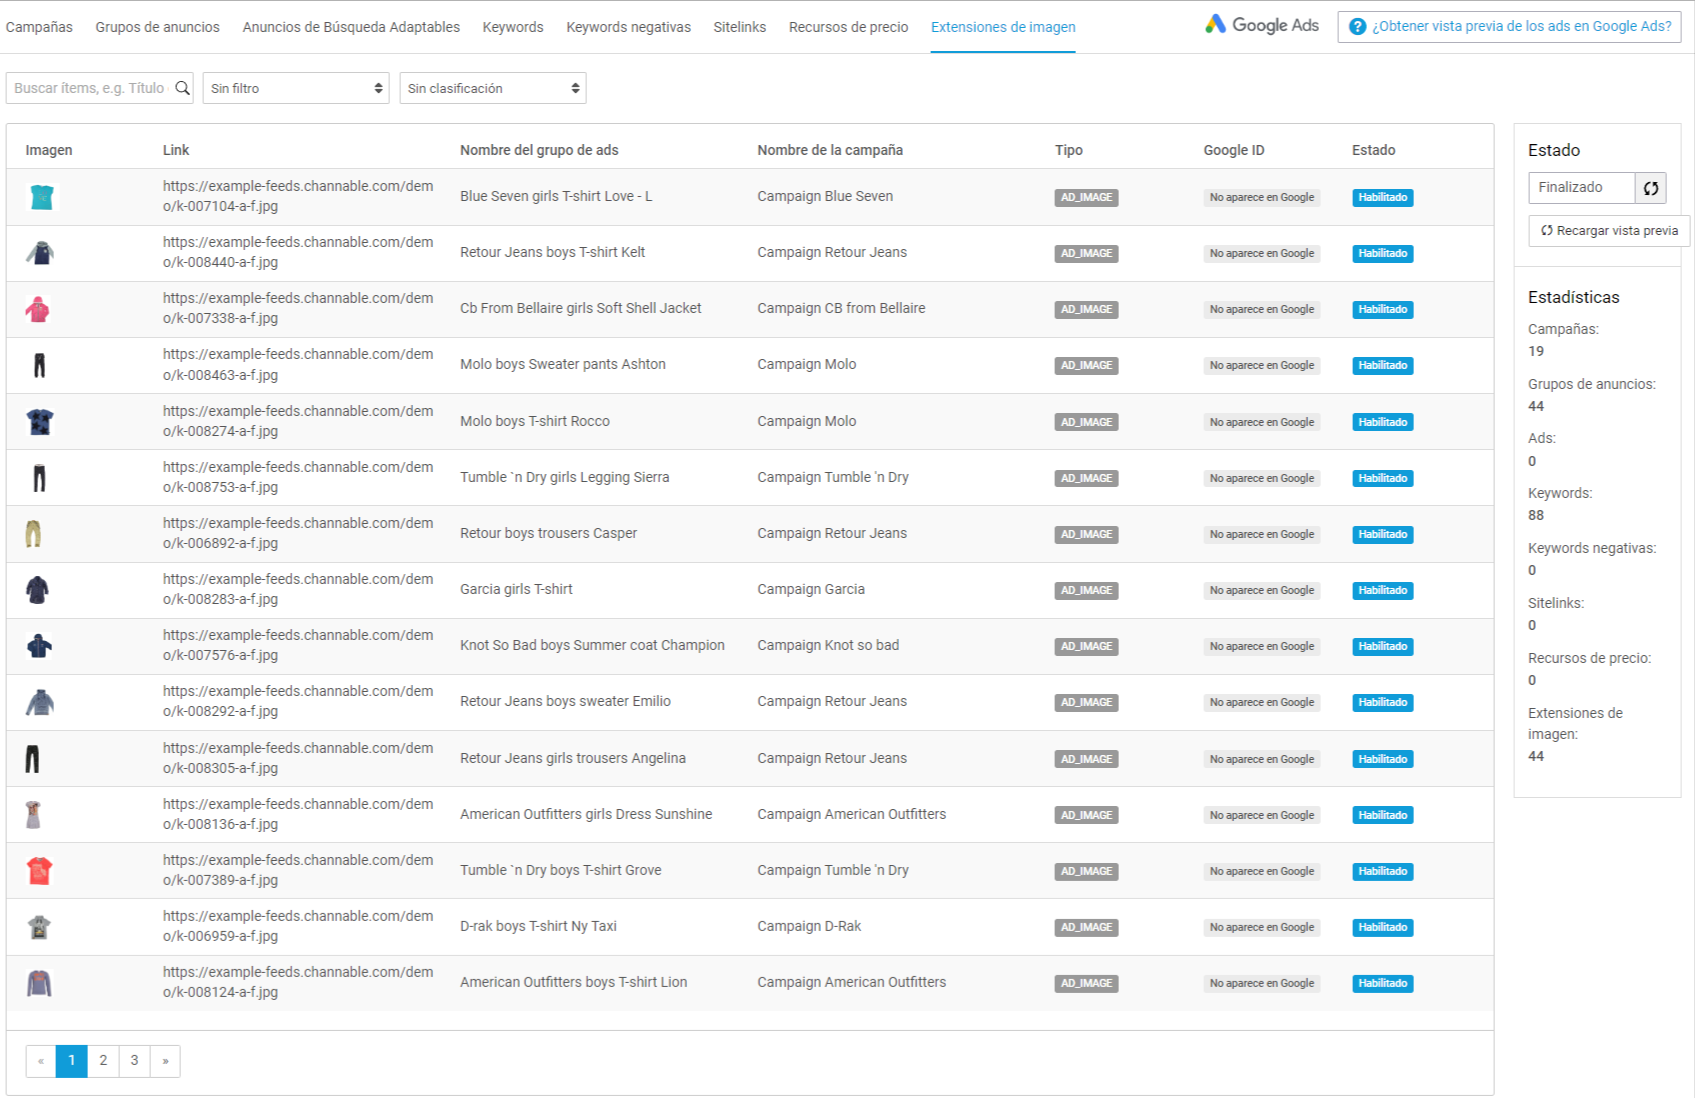
Task: Select the Extensiones de imagen tab
Action: click(1003, 27)
